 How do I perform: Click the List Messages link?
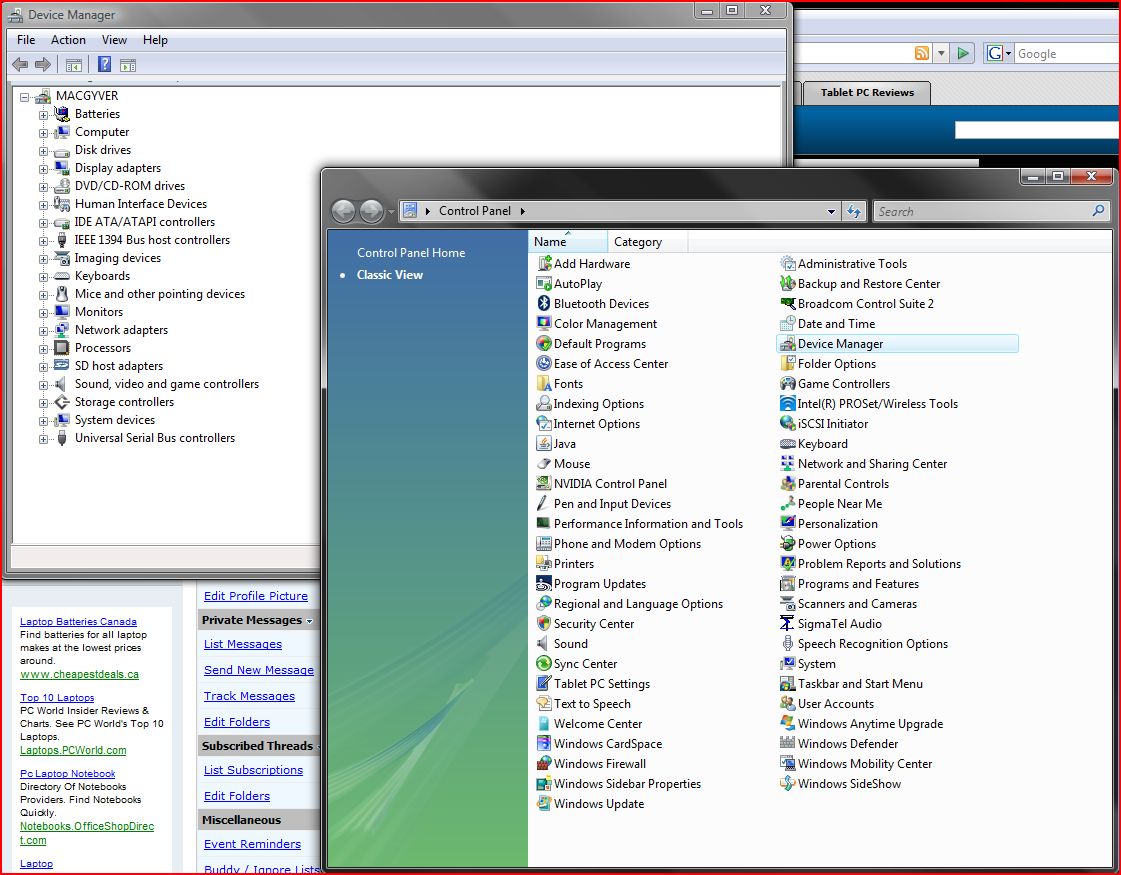(242, 644)
